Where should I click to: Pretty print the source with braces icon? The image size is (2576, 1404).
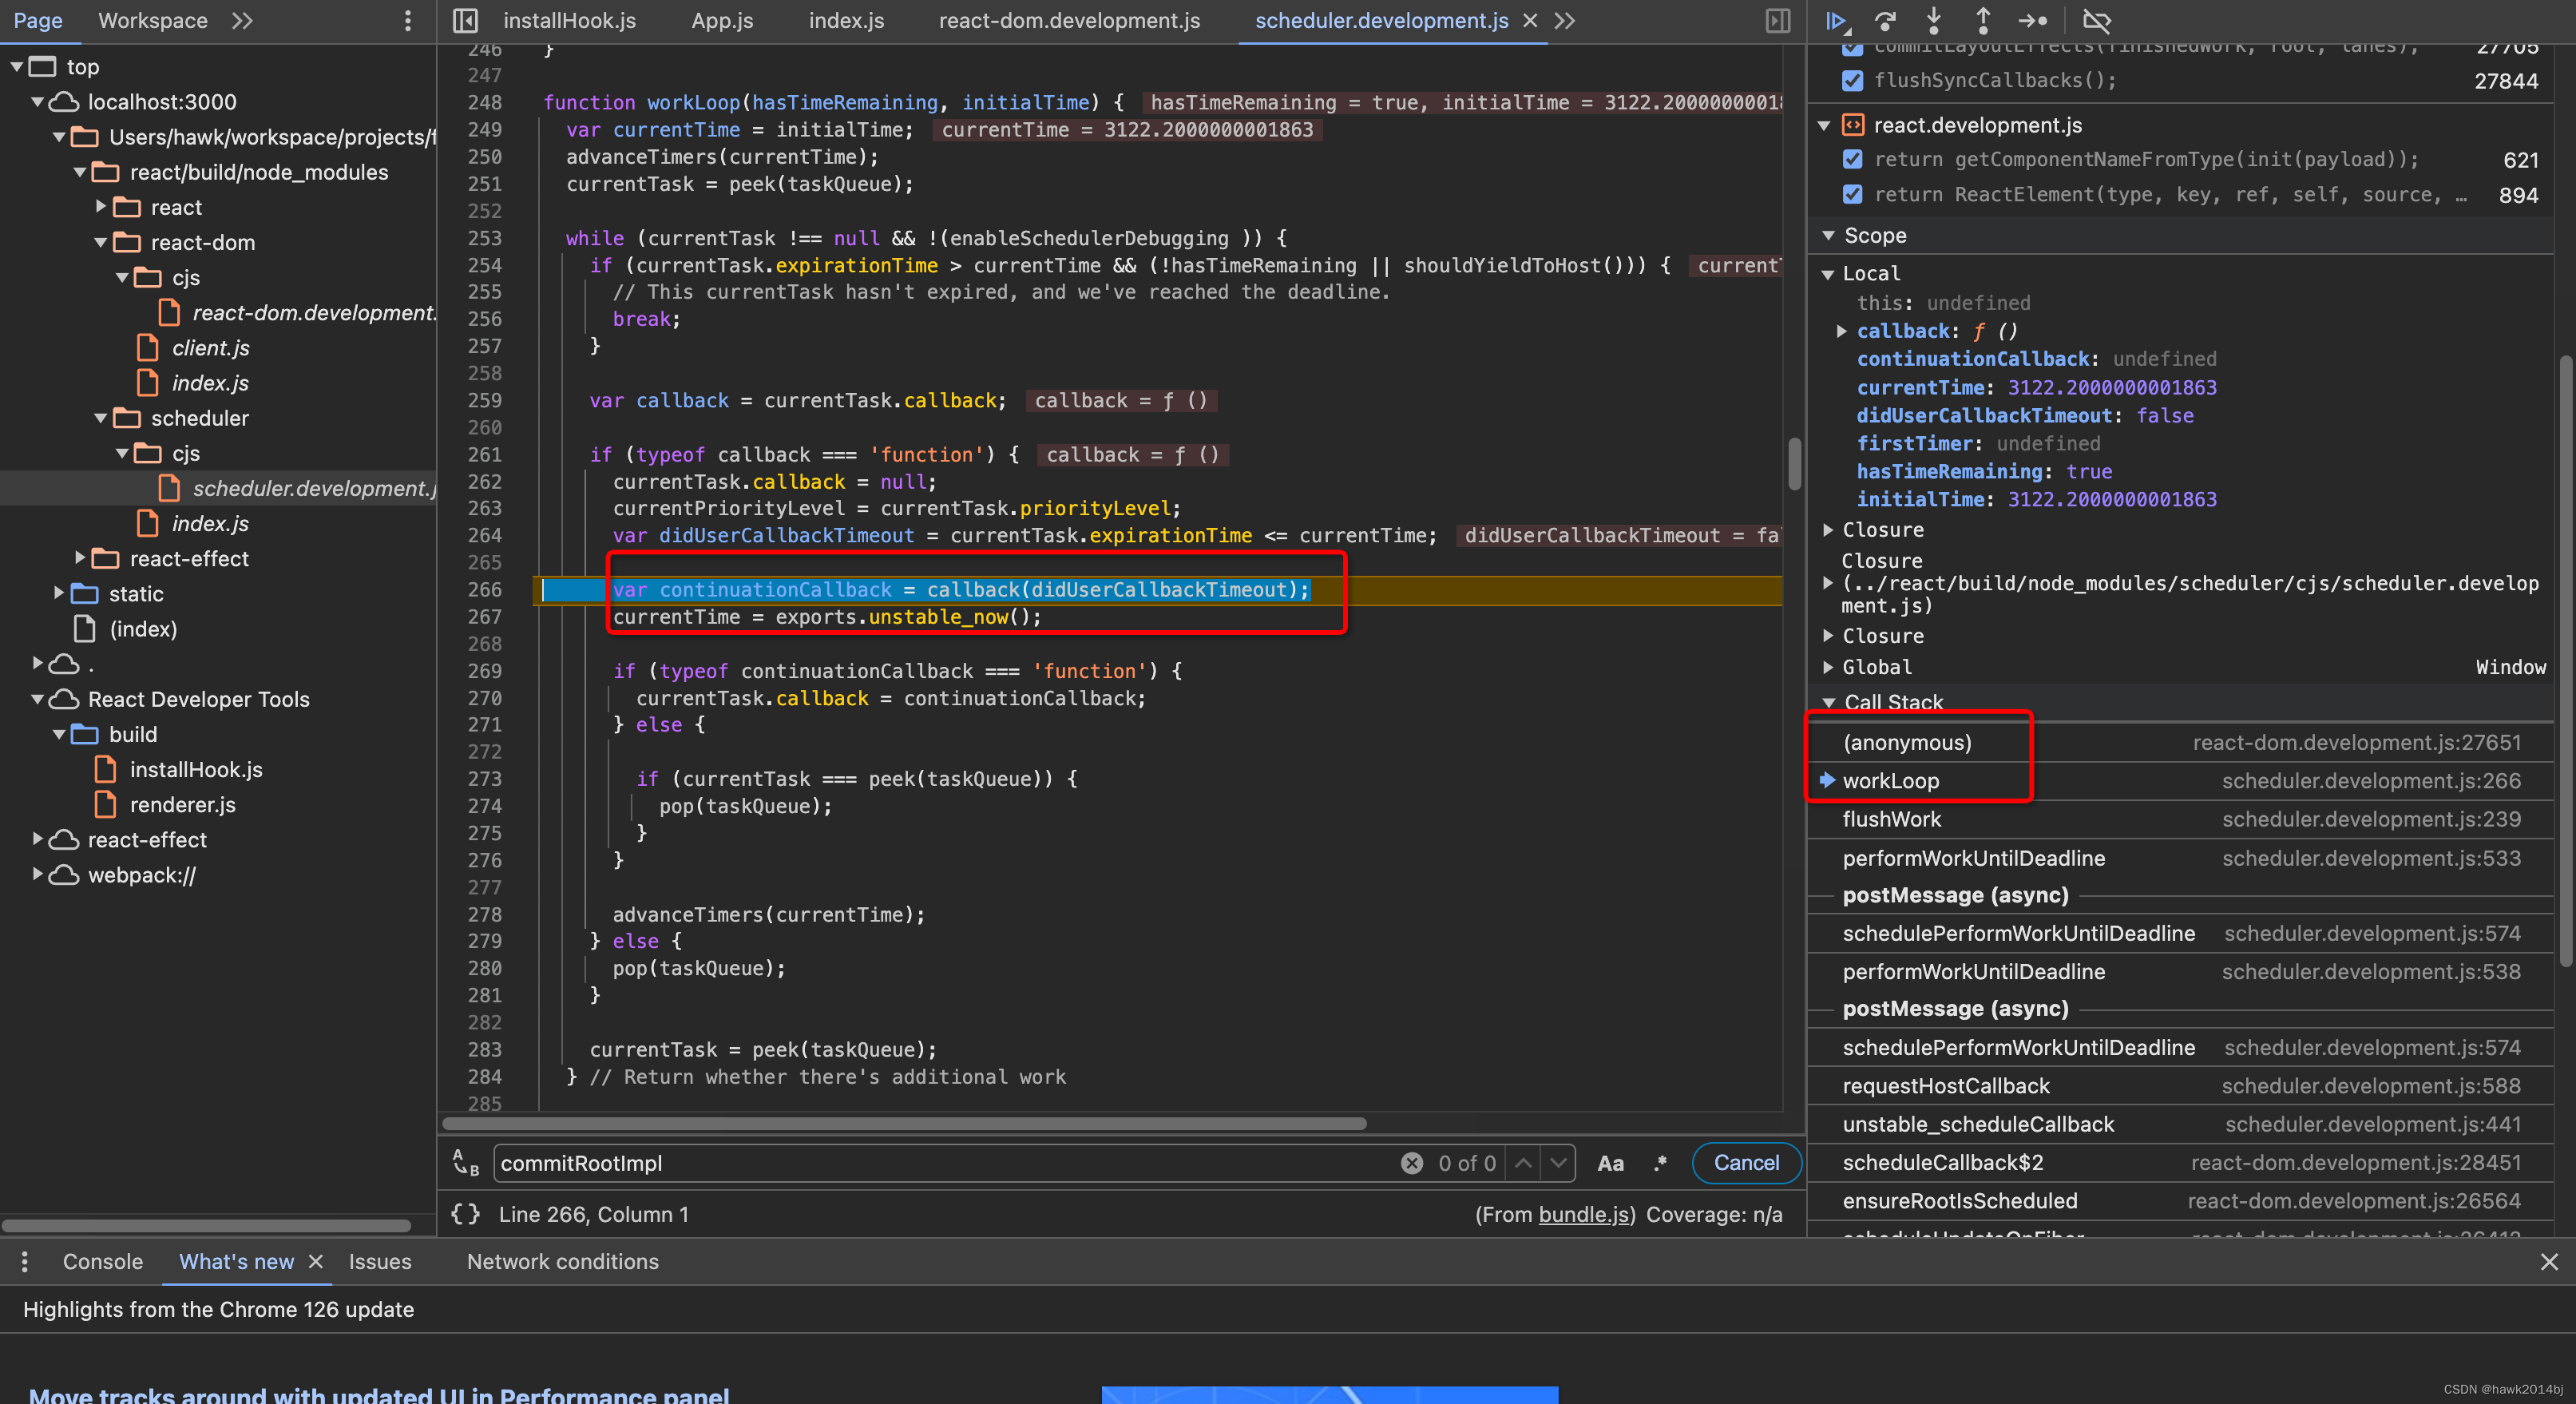465,1214
